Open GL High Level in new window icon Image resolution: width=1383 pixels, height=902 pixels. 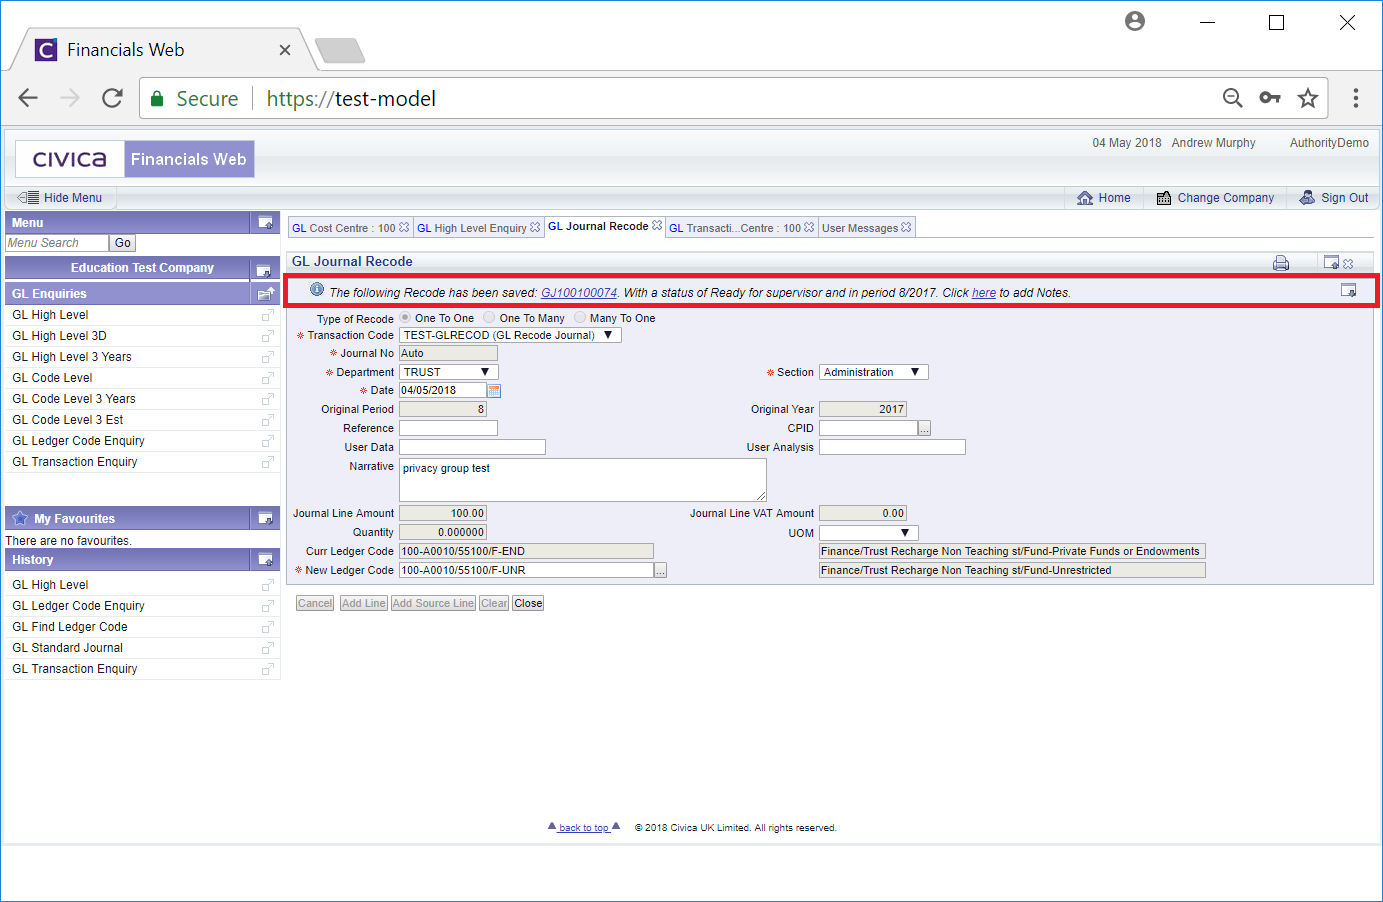[267, 315]
